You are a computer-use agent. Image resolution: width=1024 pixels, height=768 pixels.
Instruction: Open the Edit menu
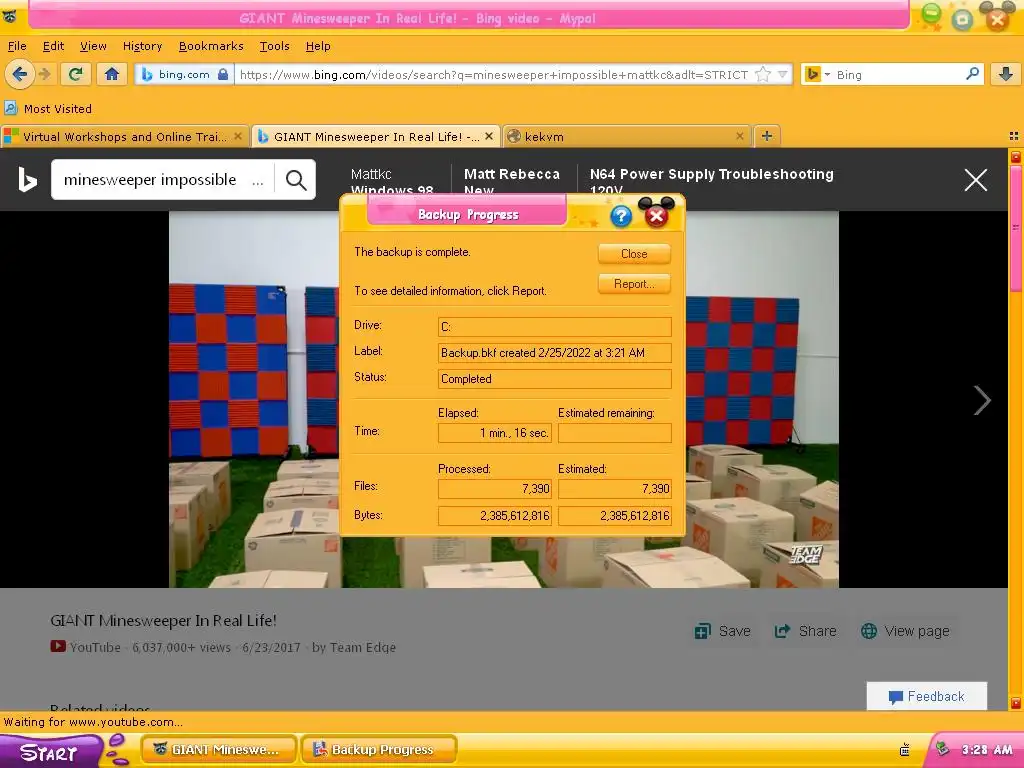(x=53, y=46)
